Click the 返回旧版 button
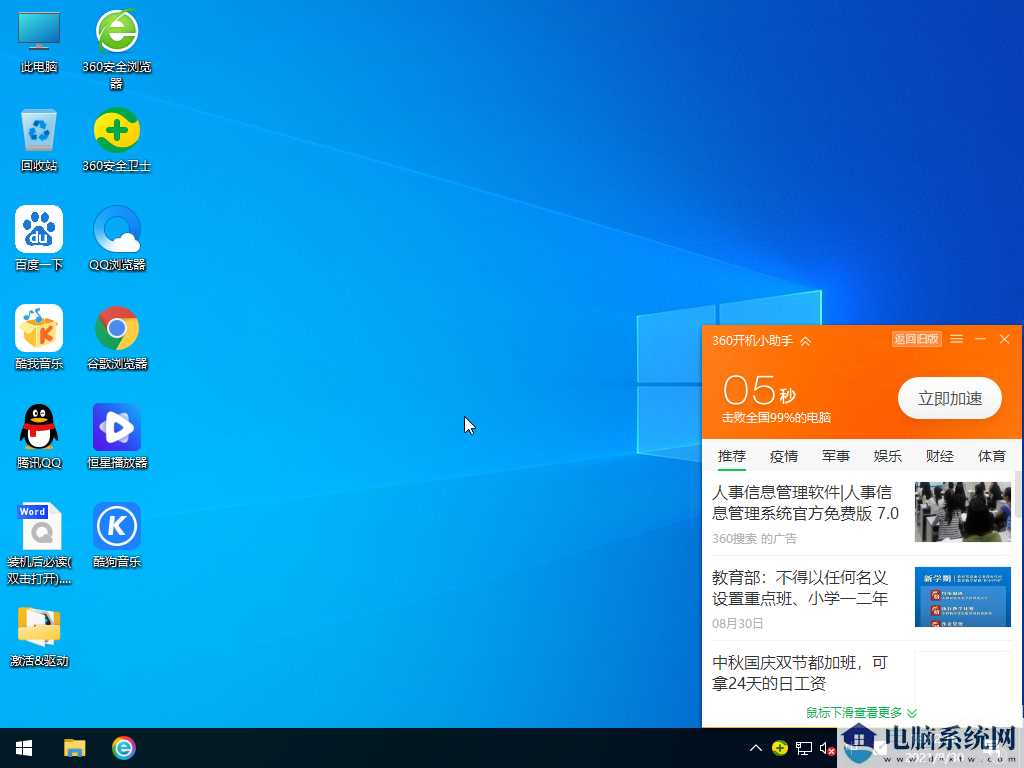The image size is (1024, 768). click(916, 339)
